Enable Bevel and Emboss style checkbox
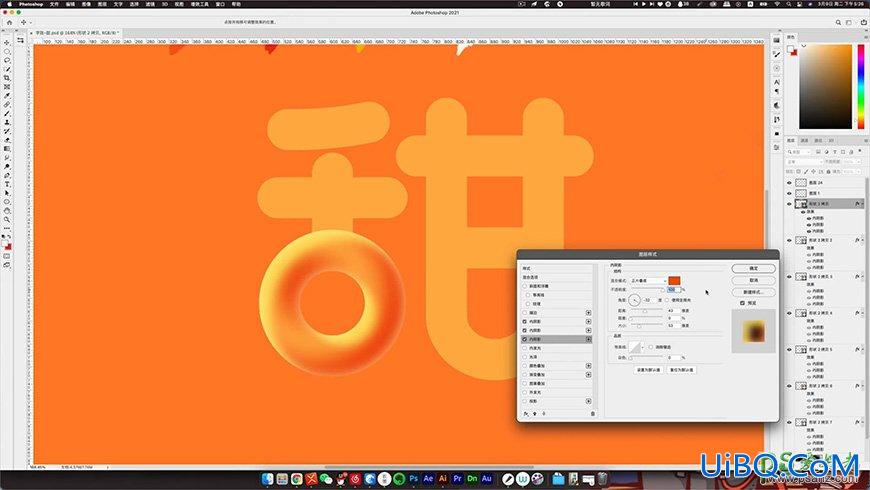 point(525,286)
